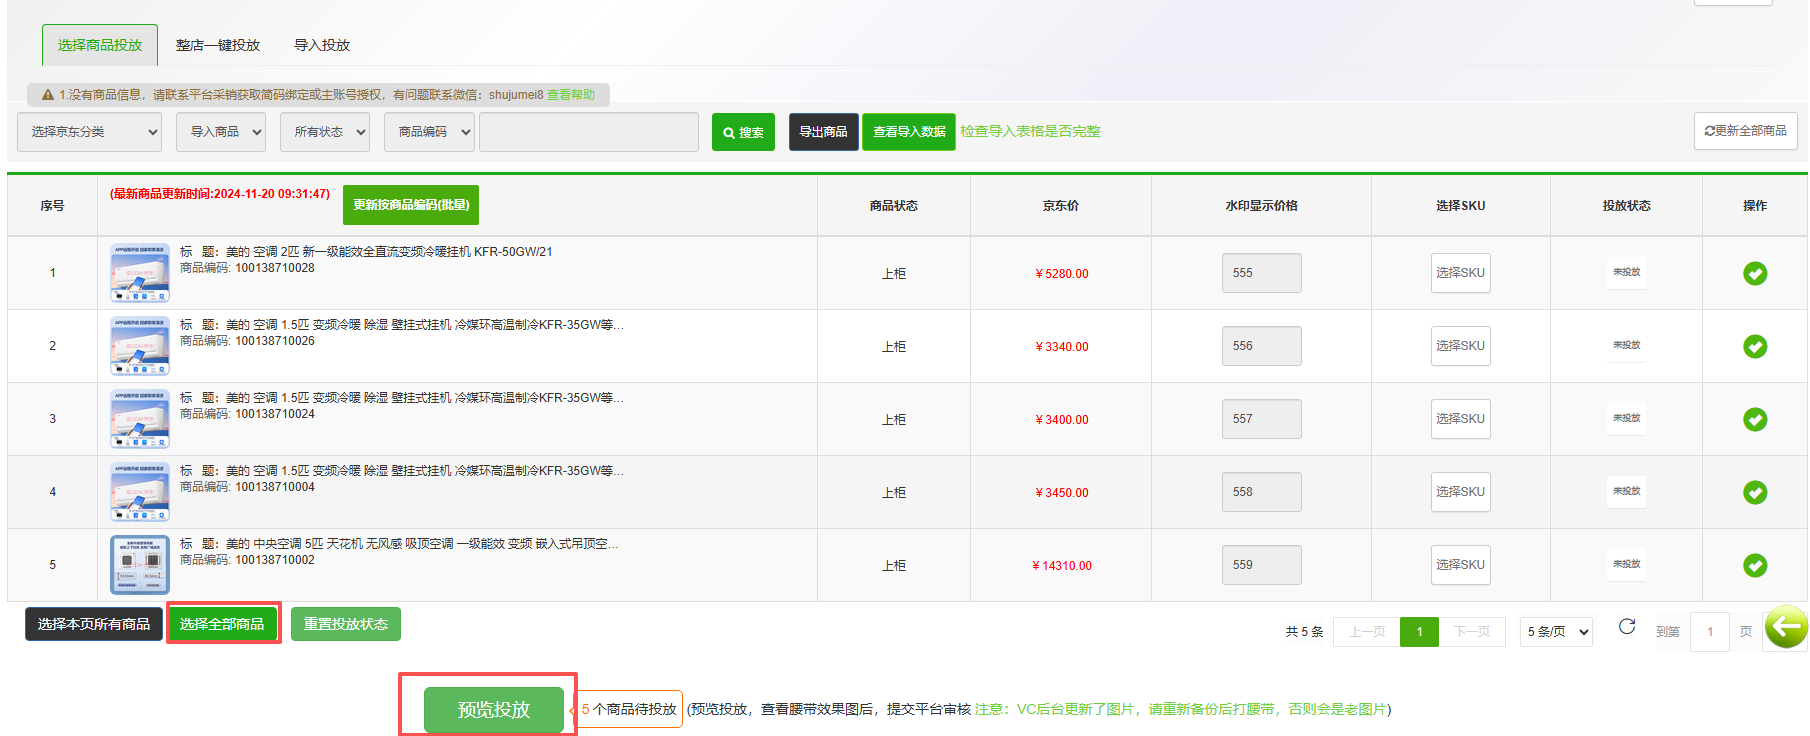This screenshot has height=736, width=1810.
Task: Click the 选择全部商品 button
Action: (222, 624)
